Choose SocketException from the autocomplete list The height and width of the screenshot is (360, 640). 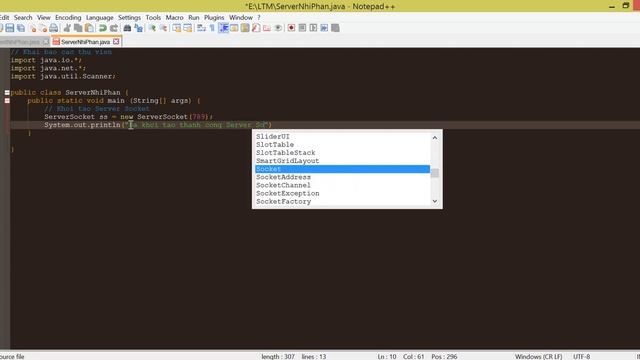[342, 193]
